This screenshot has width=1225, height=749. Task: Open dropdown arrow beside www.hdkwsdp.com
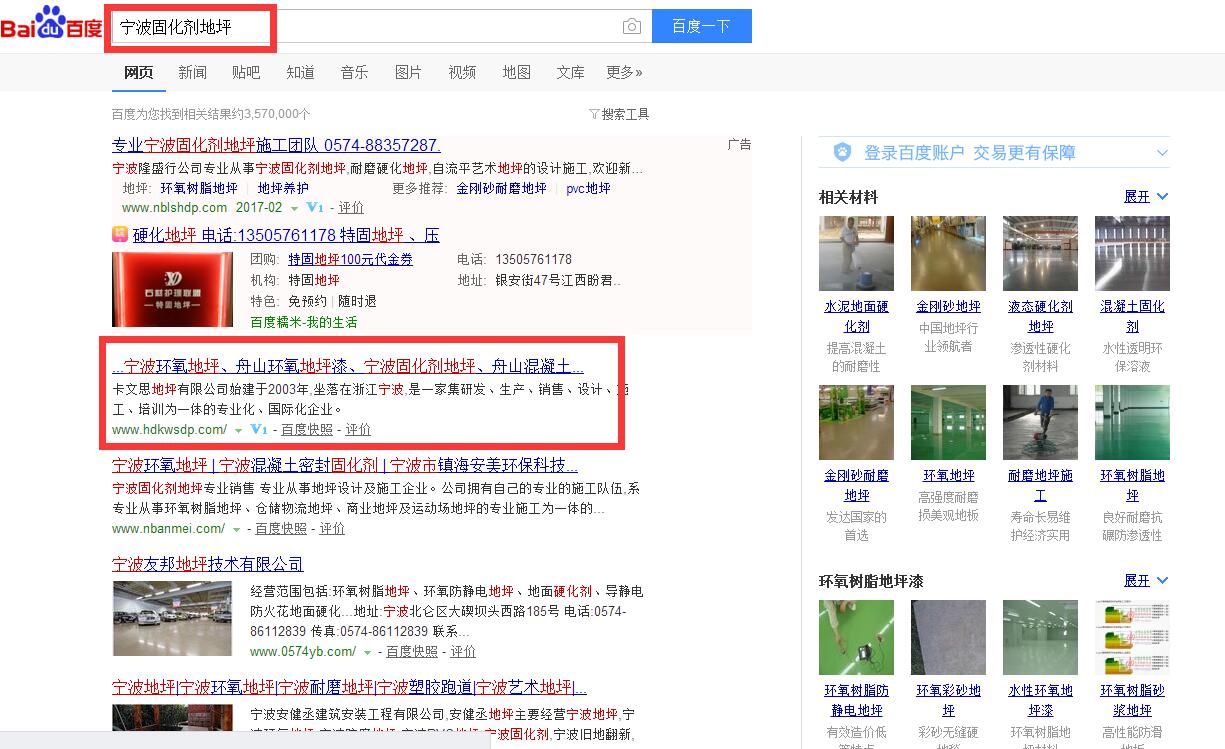[238, 431]
